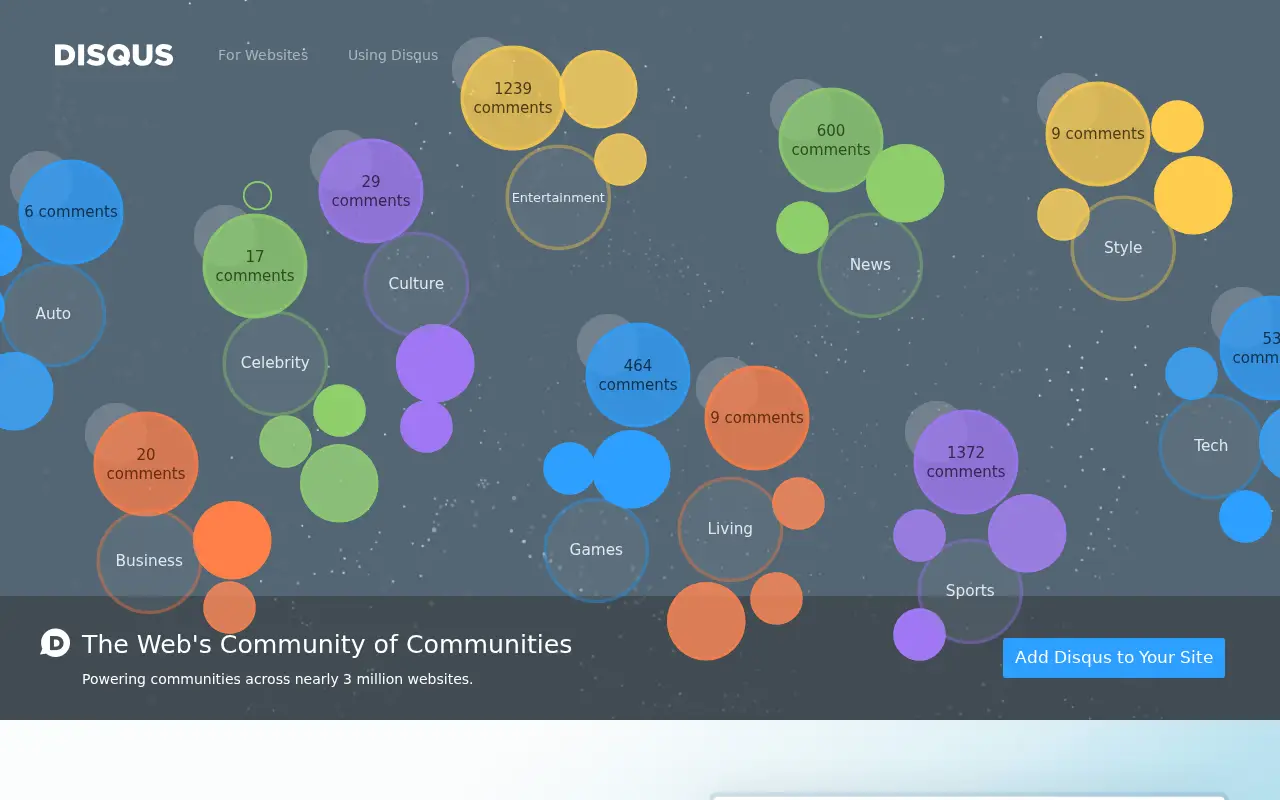This screenshot has height=800, width=1280.
Task: Click the 9 comments orange bubble near Living
Action: (x=757, y=418)
